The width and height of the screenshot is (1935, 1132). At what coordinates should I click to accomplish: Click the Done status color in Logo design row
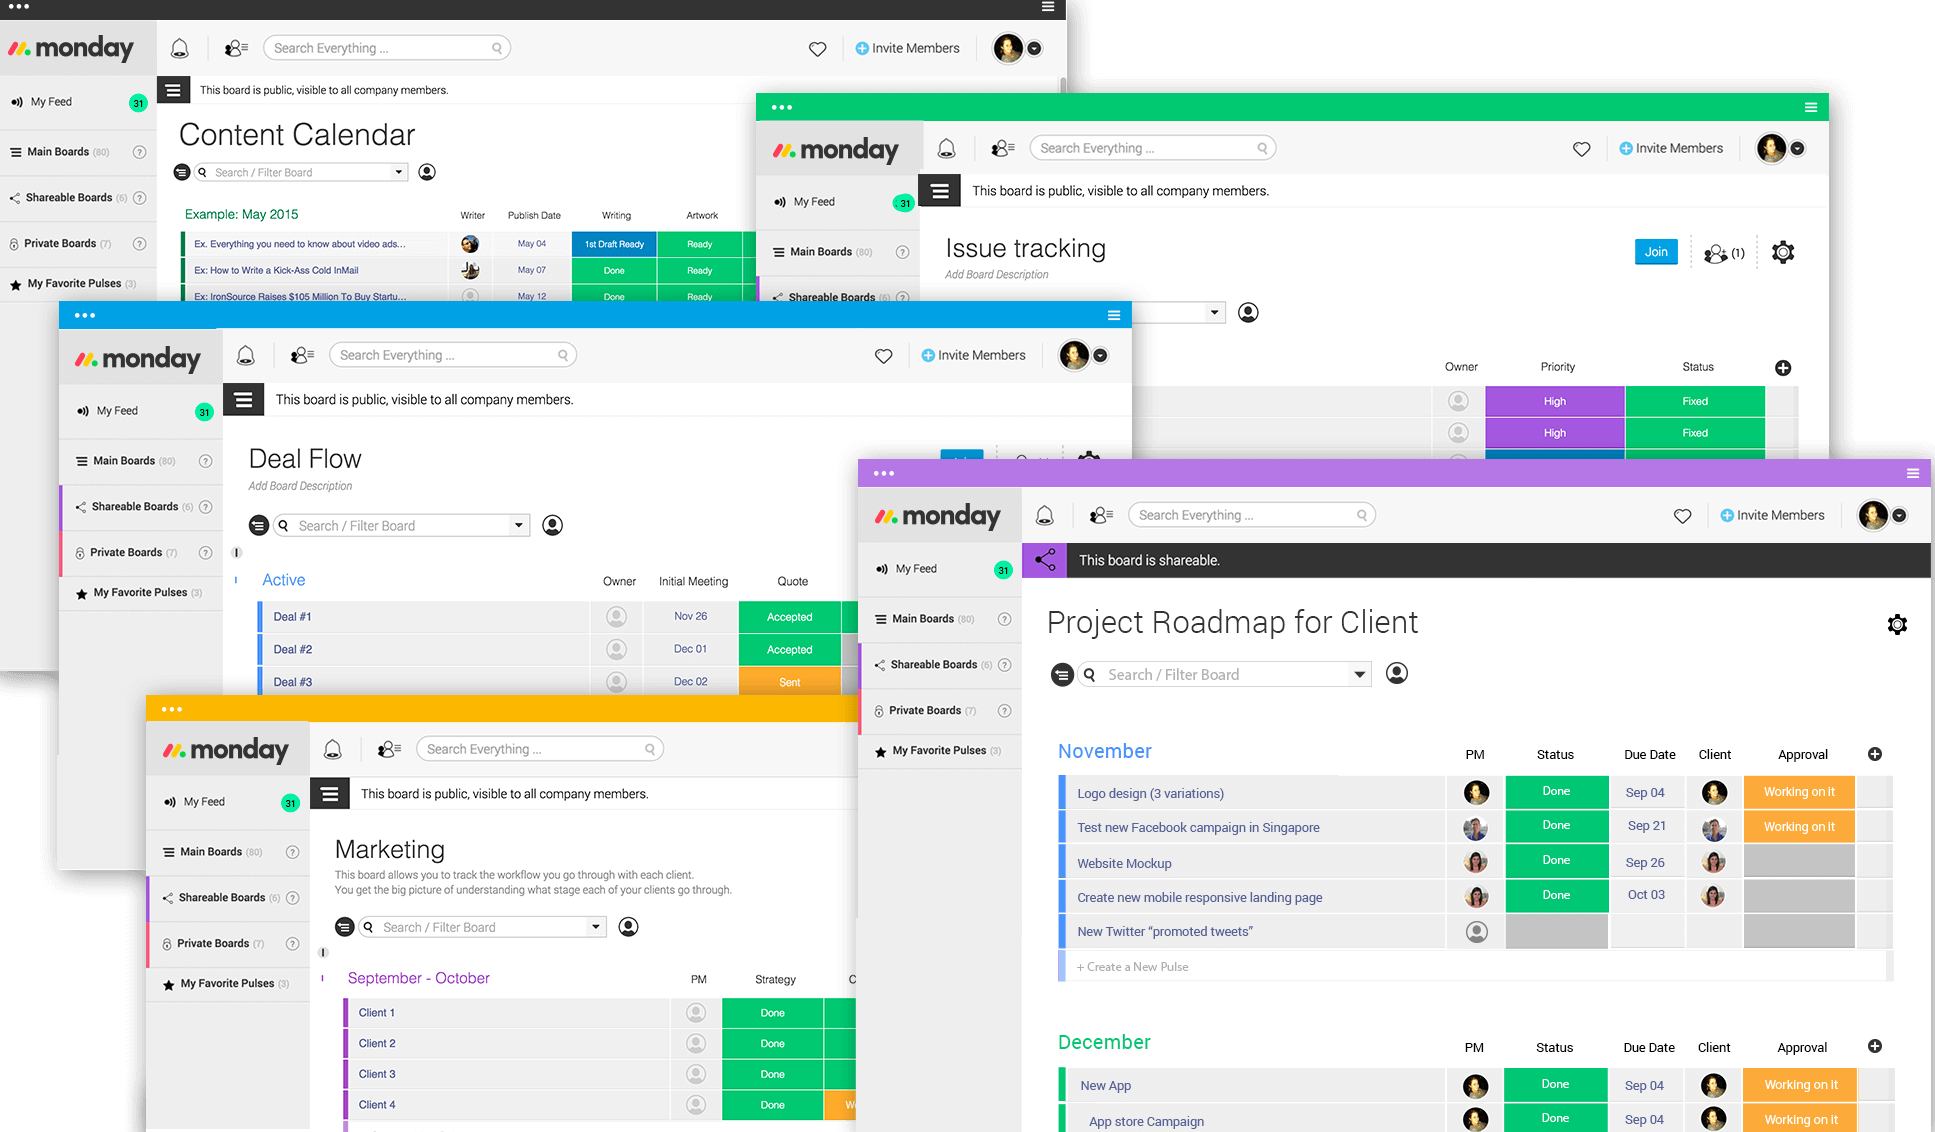(1556, 791)
